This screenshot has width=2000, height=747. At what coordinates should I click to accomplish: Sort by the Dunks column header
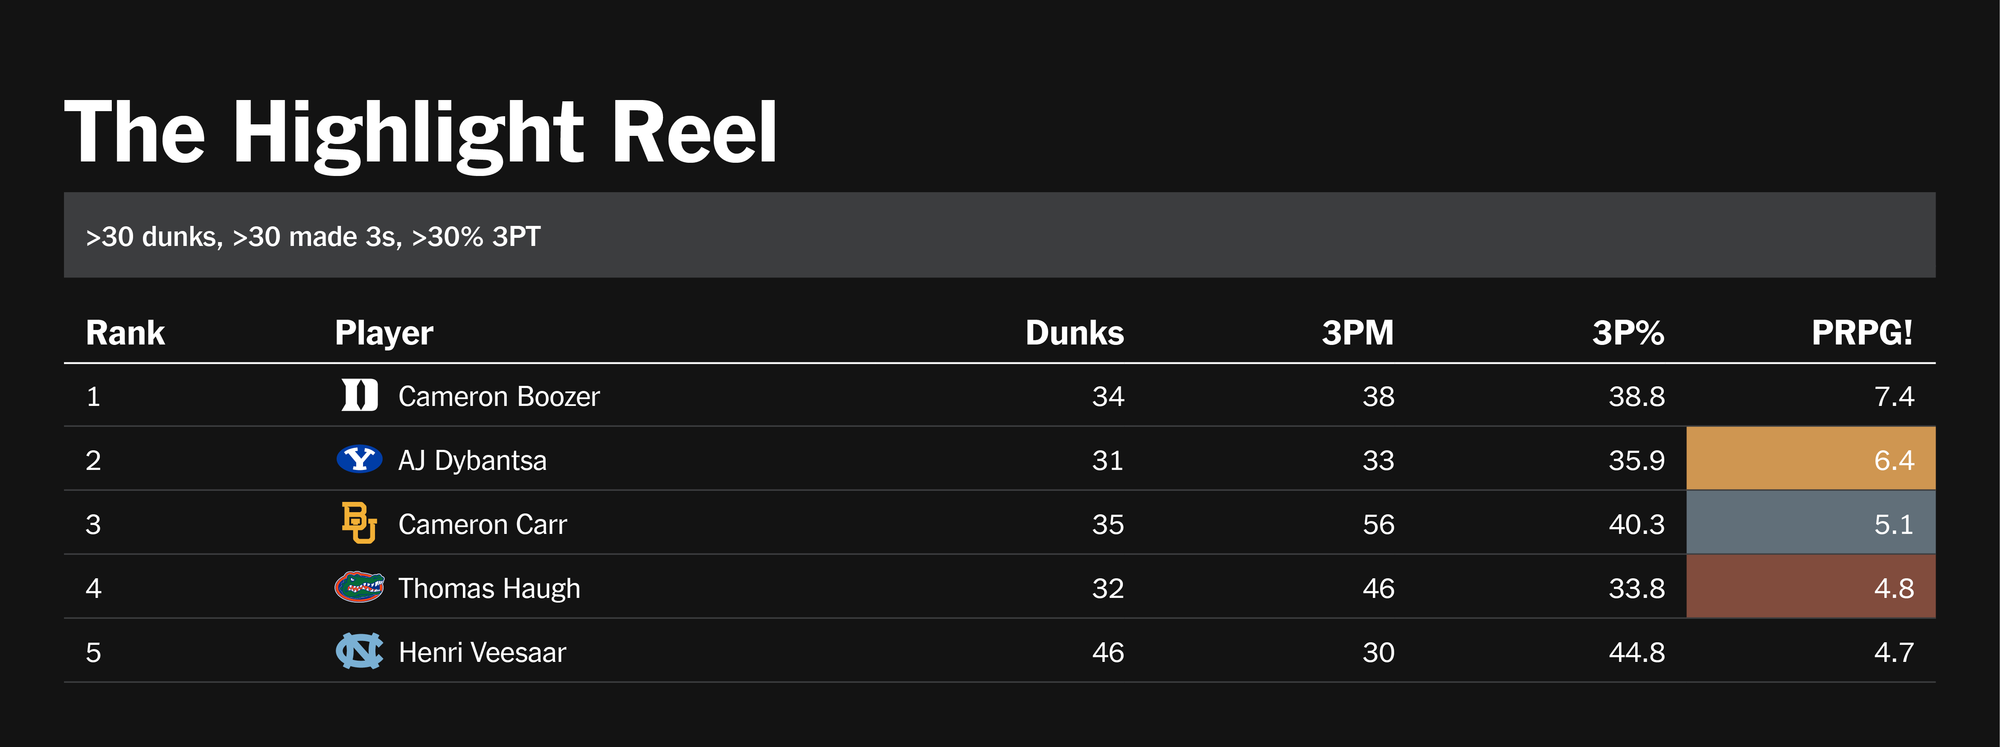click(x=1074, y=333)
